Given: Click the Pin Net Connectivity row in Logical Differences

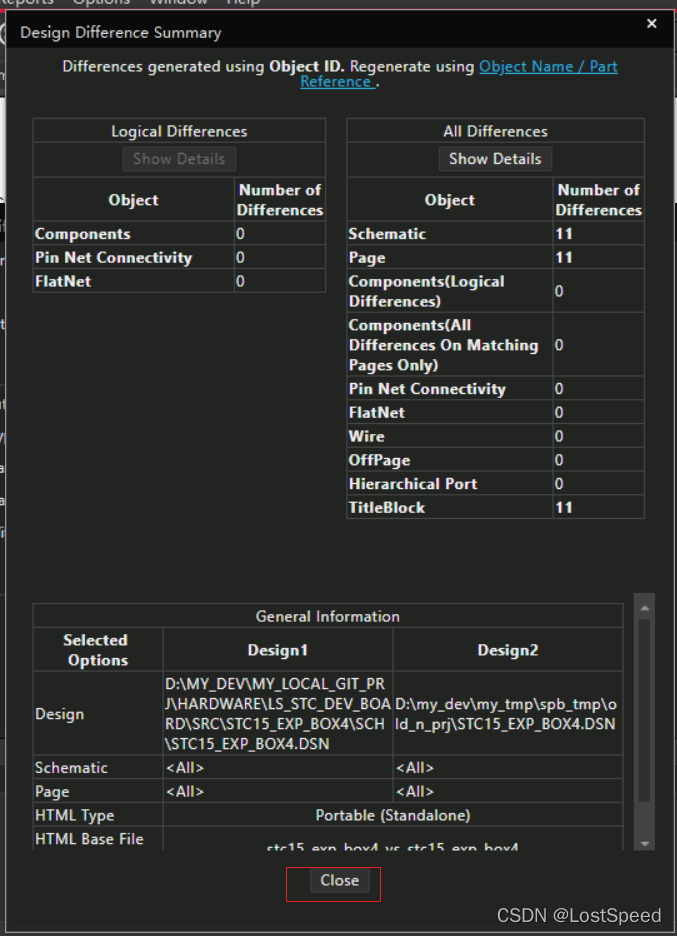Looking at the screenshot, I should coord(113,258).
